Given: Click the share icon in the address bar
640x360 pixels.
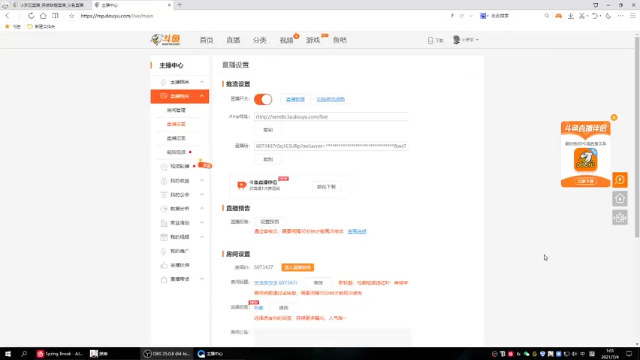Looking at the screenshot, I should pyautogui.click(x=462, y=16).
